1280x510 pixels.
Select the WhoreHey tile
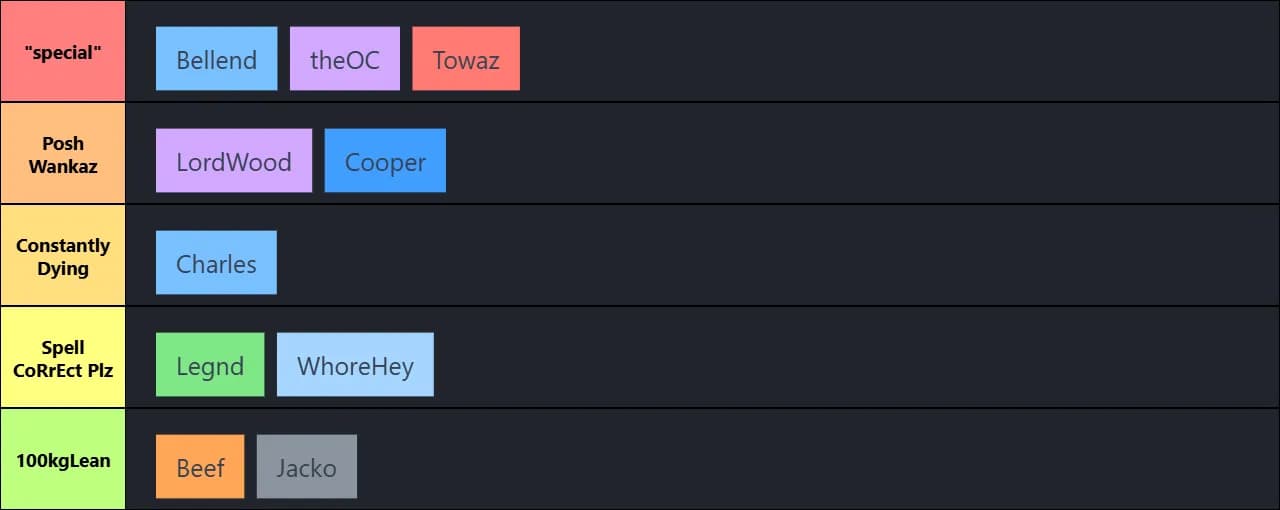click(x=355, y=365)
